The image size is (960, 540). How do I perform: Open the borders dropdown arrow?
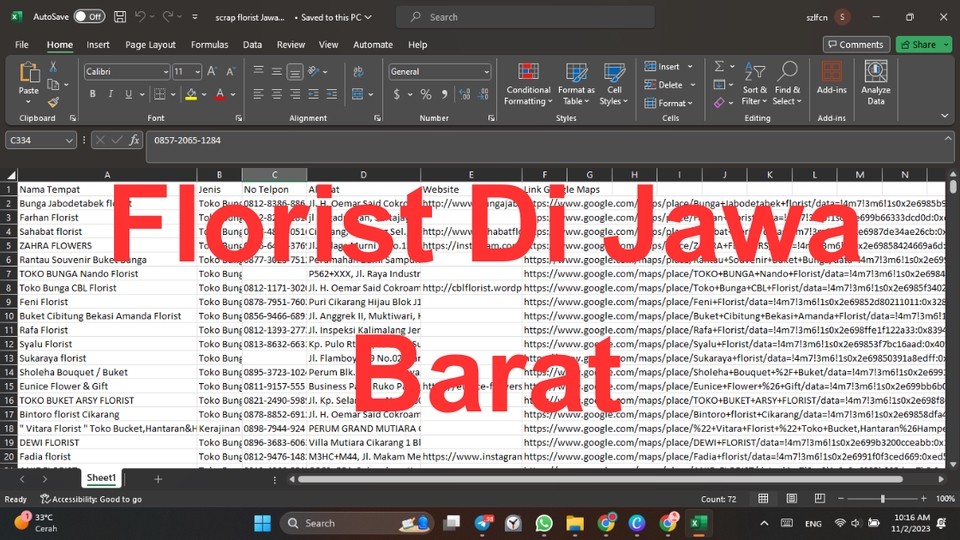tap(173, 95)
